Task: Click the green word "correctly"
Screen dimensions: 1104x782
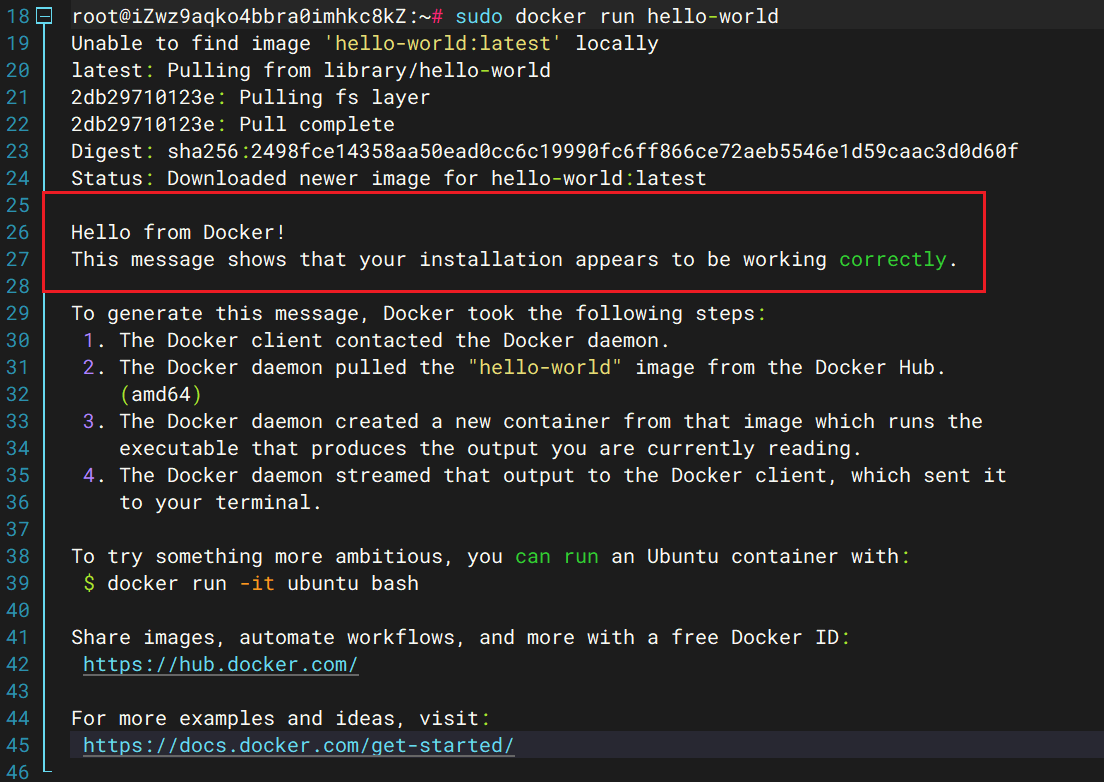Action: click(x=892, y=259)
